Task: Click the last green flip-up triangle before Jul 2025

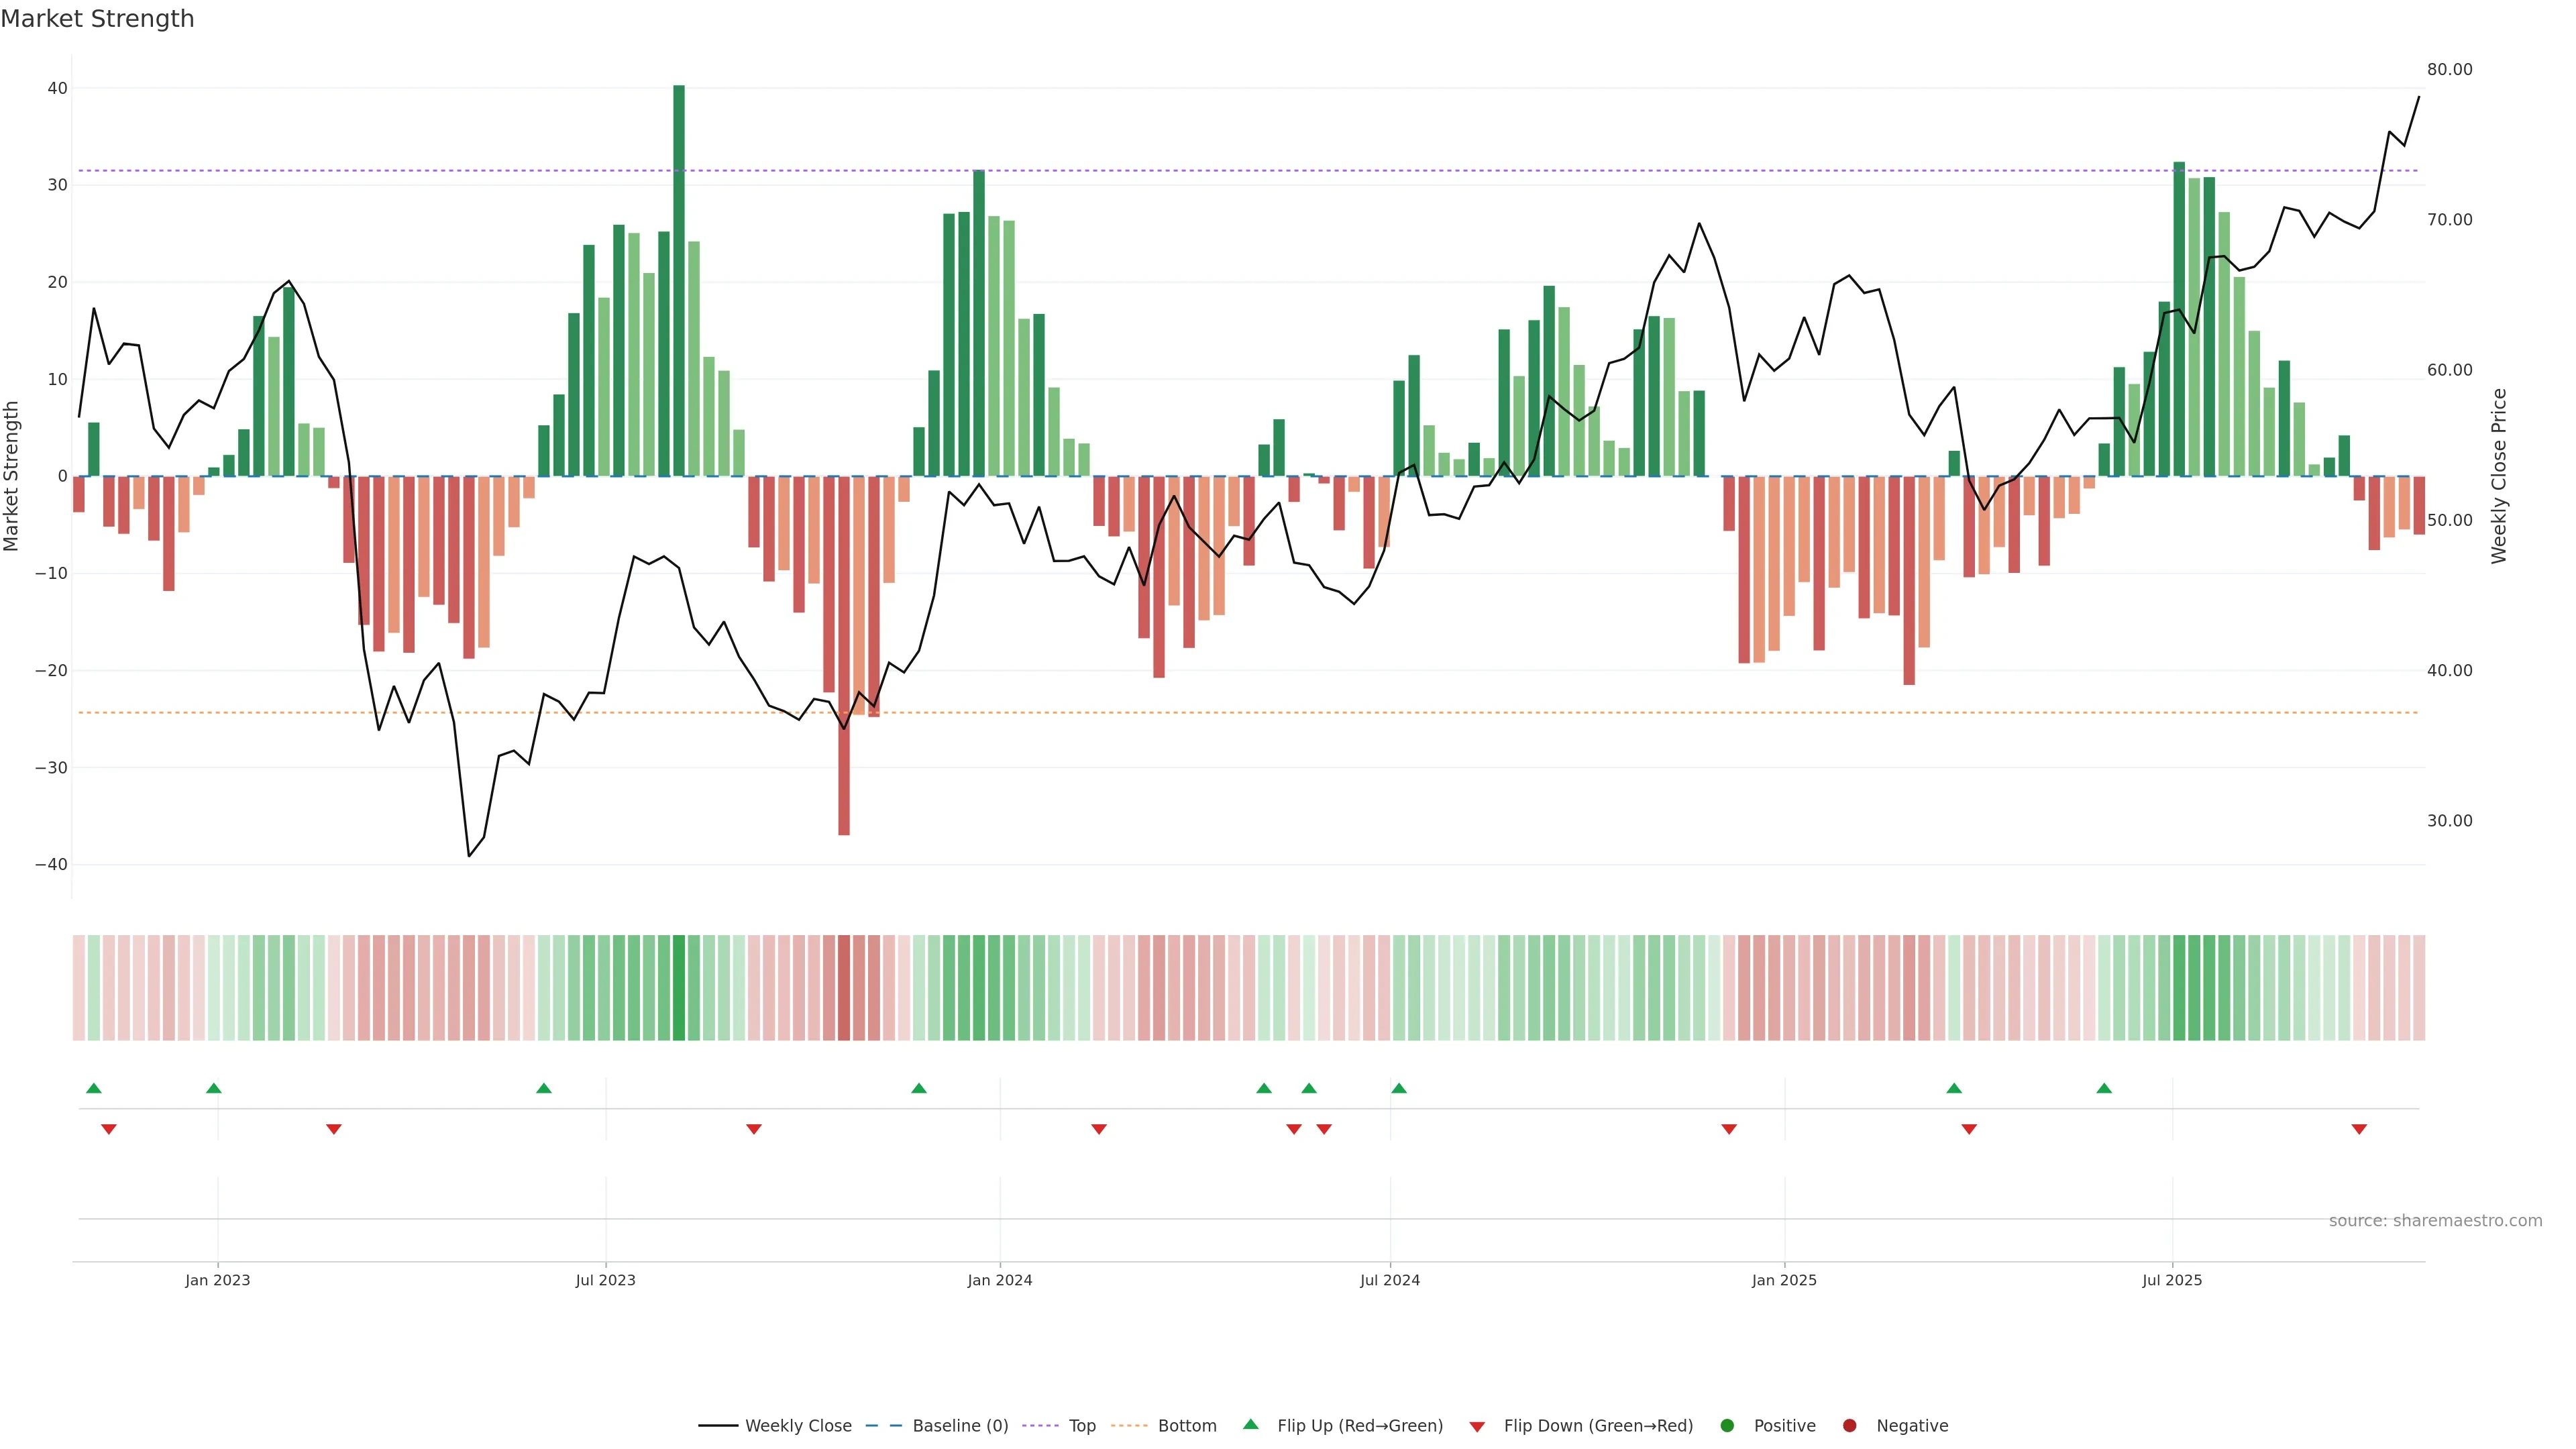Action: click(x=2104, y=1088)
